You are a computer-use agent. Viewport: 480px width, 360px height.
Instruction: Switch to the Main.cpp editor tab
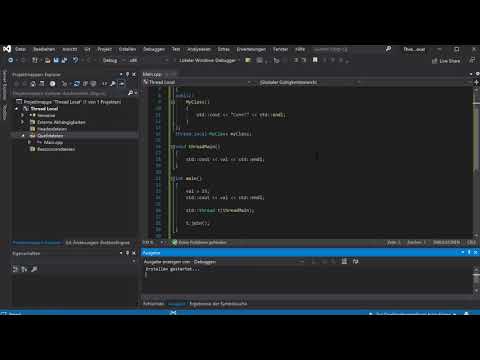(152, 74)
